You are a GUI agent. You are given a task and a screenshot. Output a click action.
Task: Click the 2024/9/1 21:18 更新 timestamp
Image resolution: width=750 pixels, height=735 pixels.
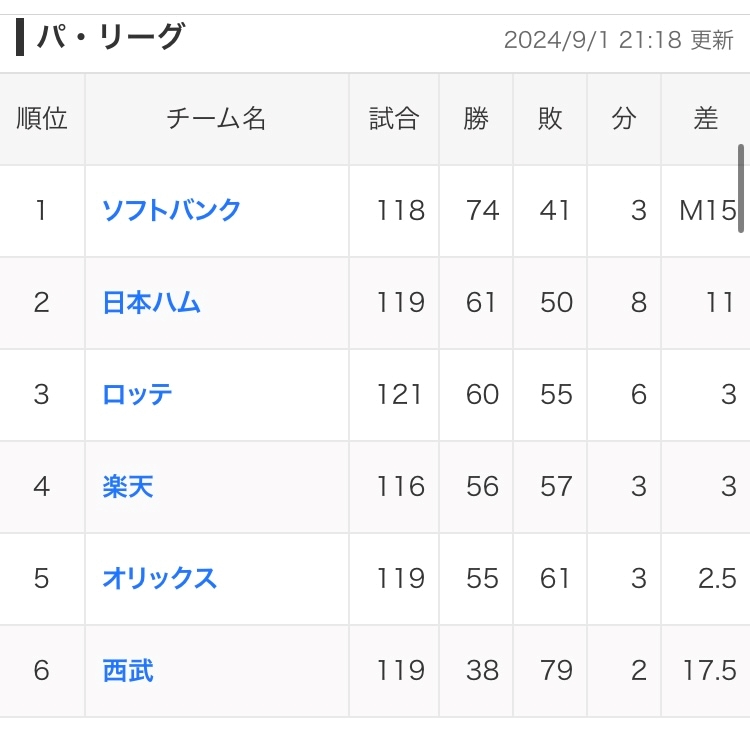pos(618,40)
